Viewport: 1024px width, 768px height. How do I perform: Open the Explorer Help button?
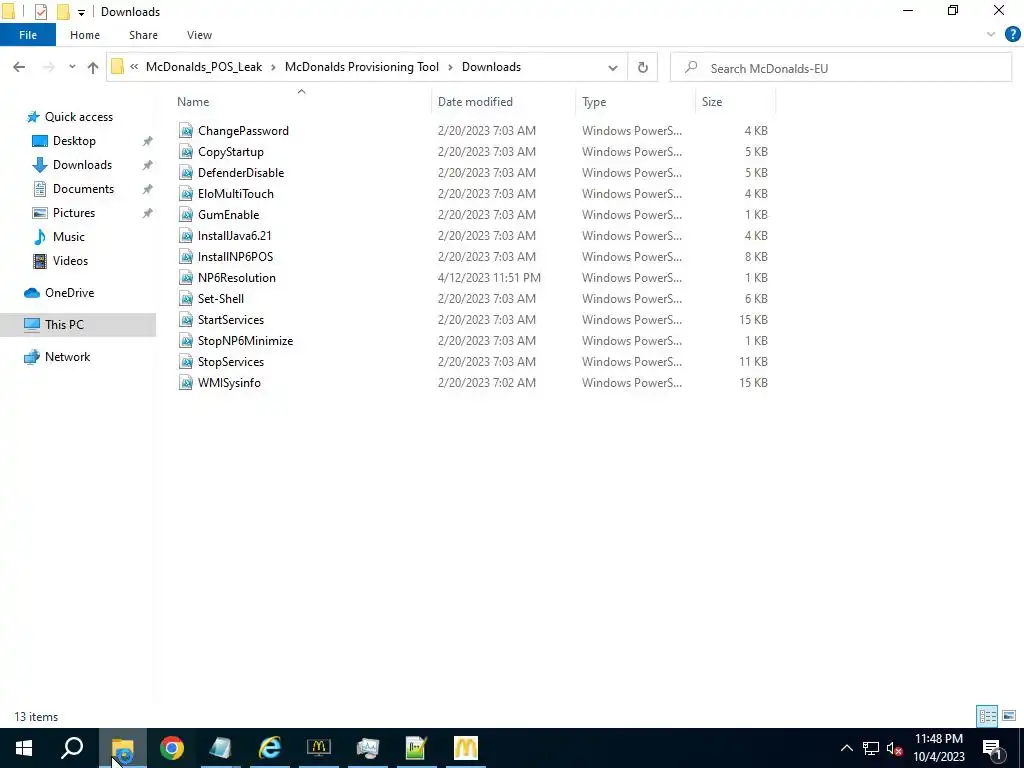(x=1012, y=35)
